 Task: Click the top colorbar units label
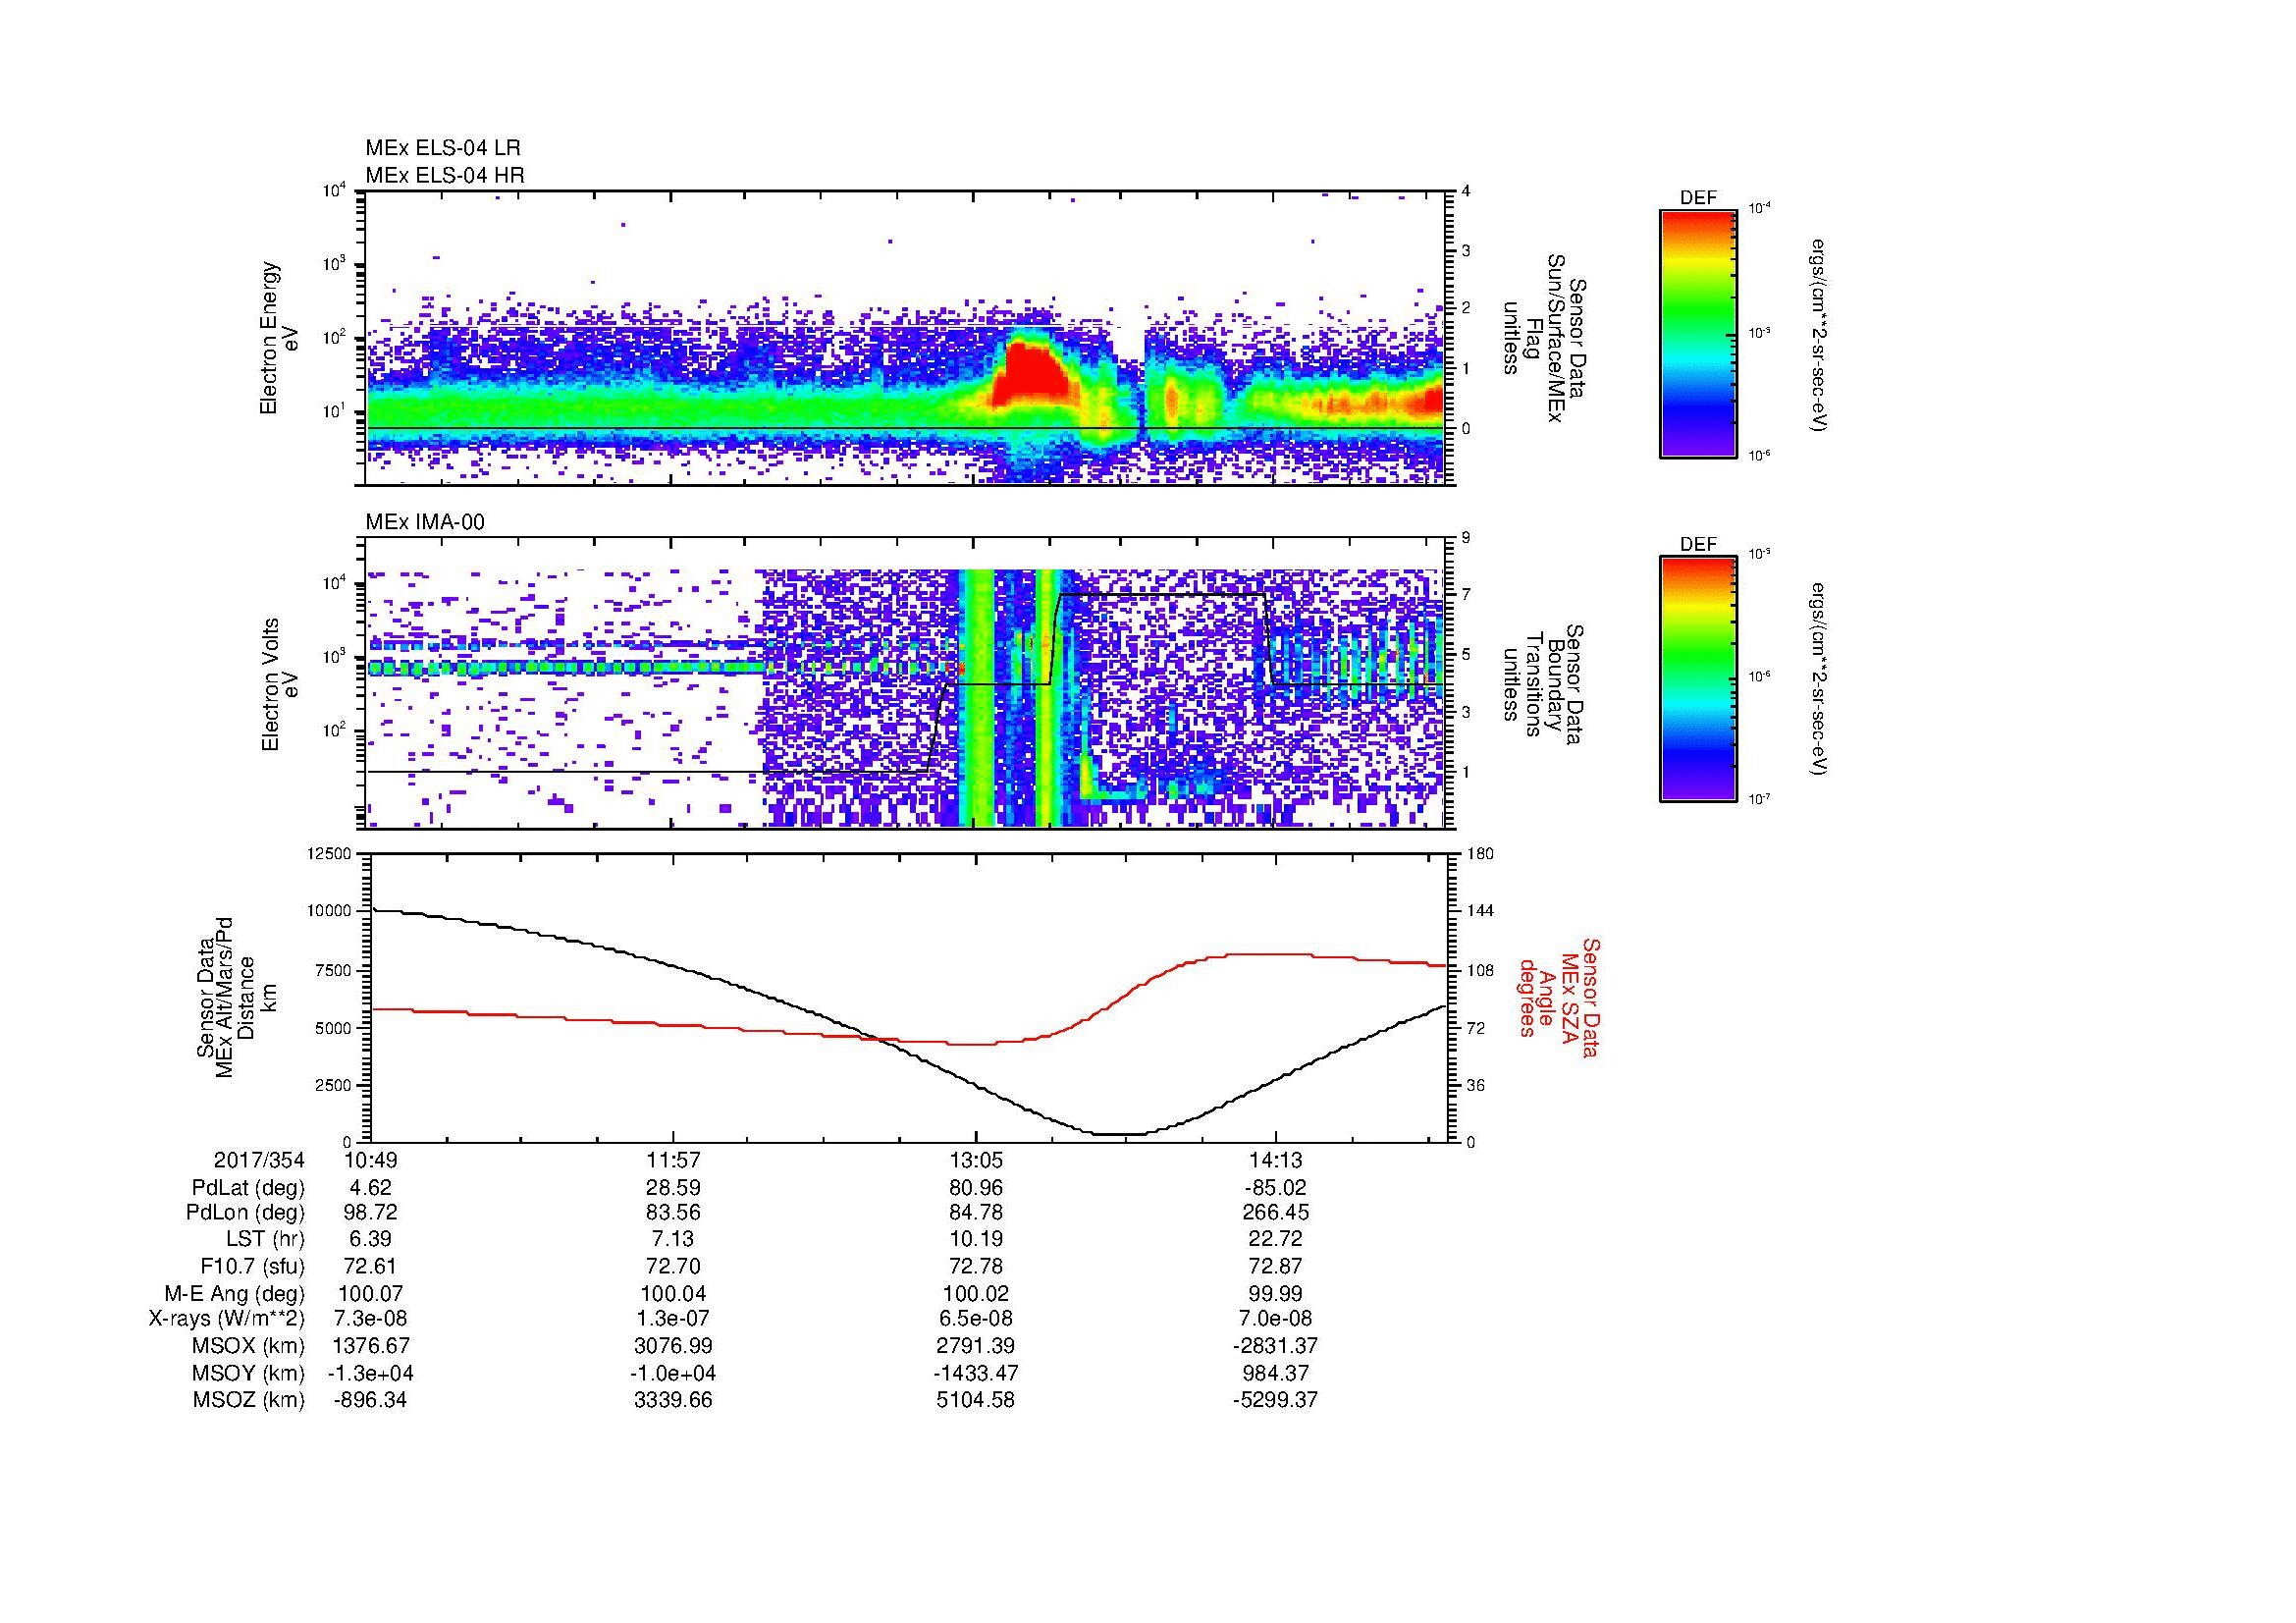click(1820, 335)
